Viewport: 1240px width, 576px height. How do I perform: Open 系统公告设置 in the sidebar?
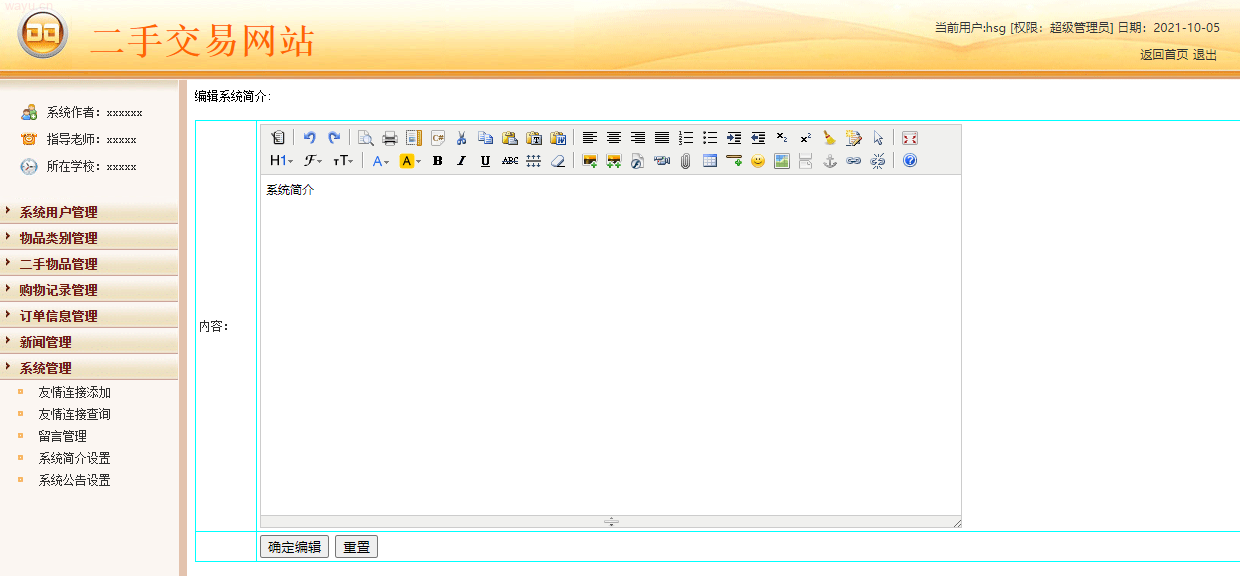[x=74, y=480]
